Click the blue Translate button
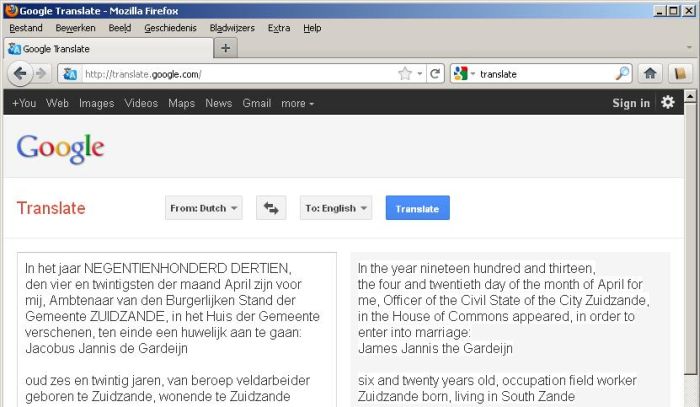 (417, 208)
